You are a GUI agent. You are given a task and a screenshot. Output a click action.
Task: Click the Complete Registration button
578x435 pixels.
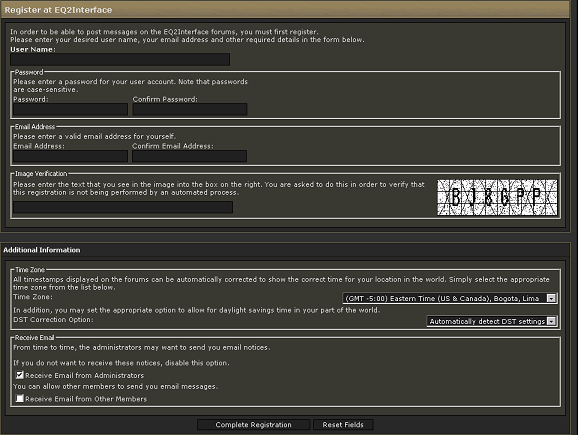pyautogui.click(x=254, y=425)
